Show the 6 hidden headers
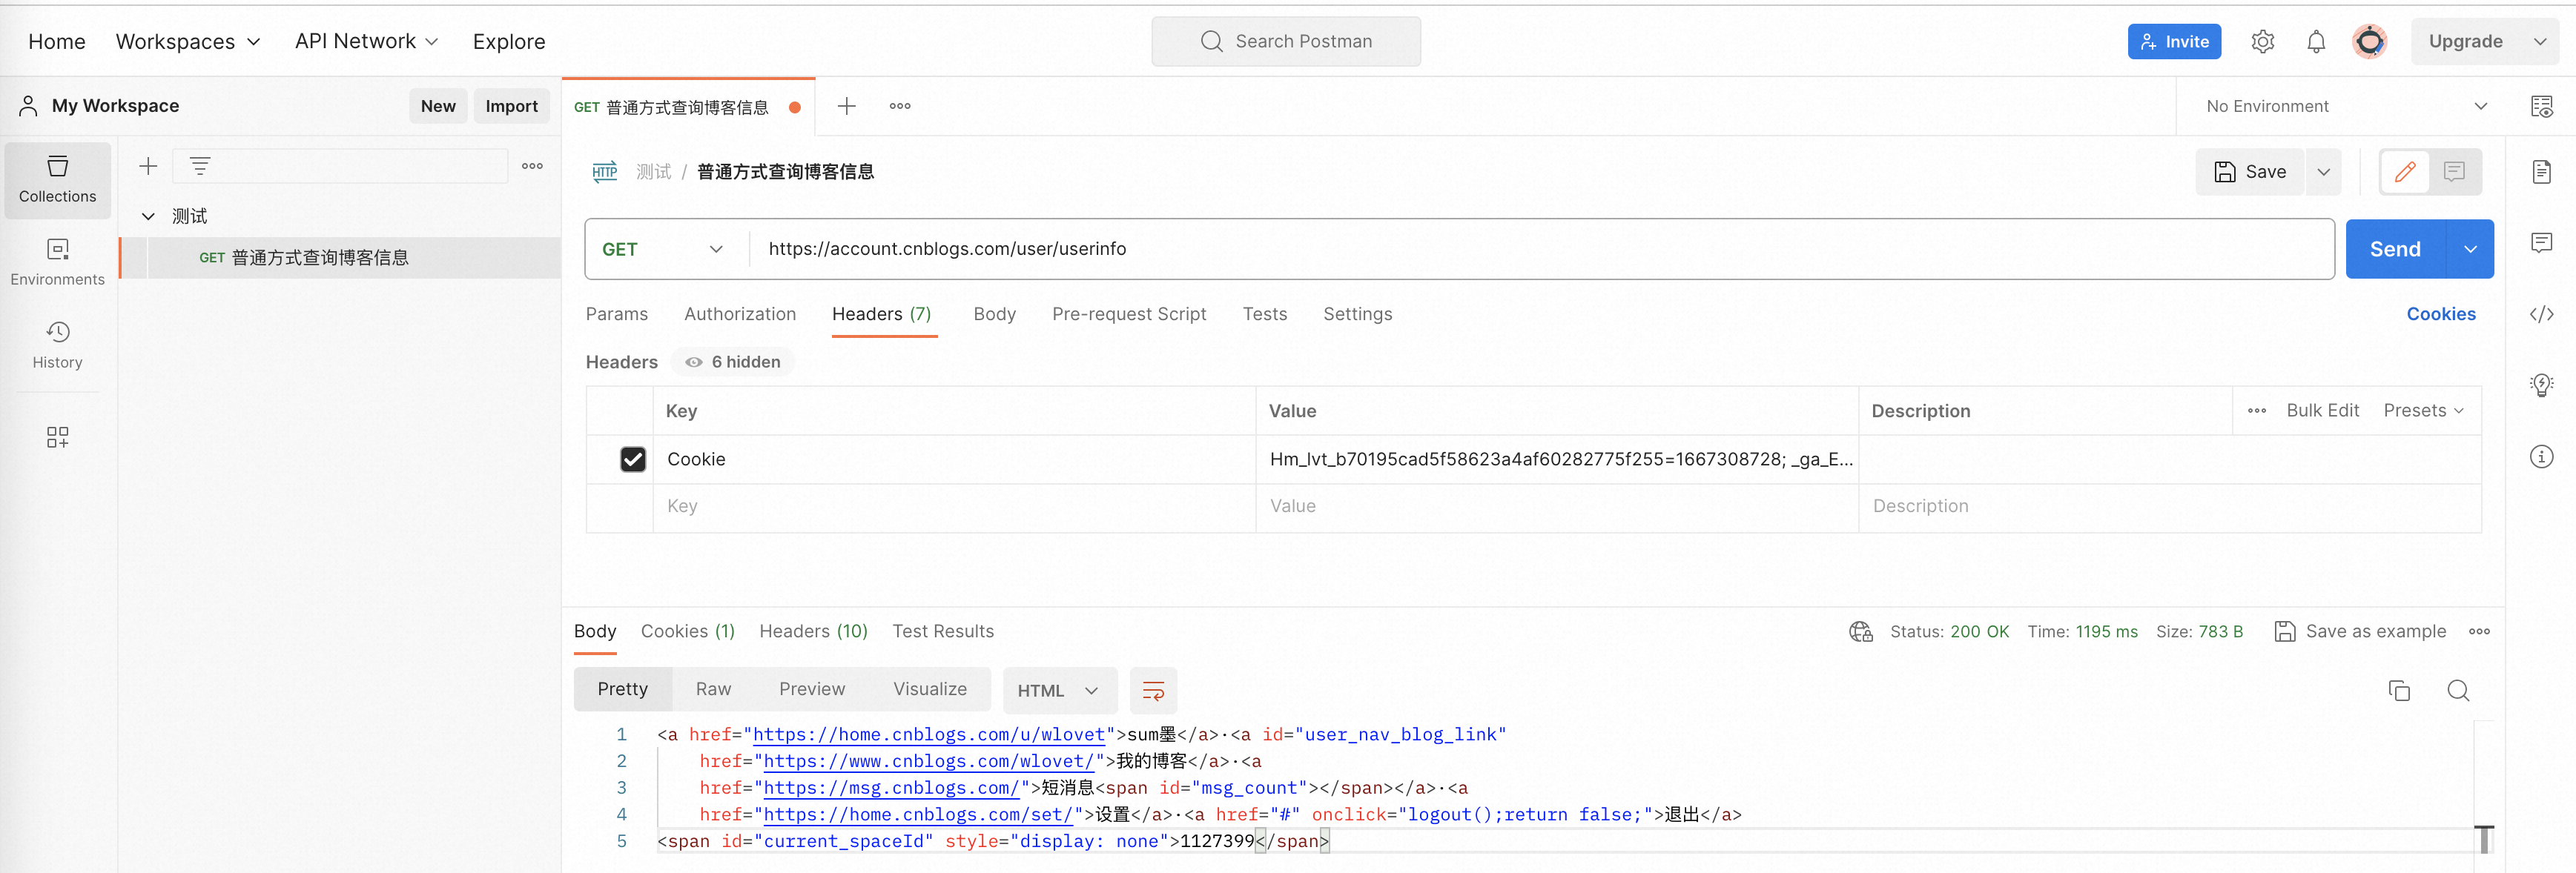 (x=733, y=362)
